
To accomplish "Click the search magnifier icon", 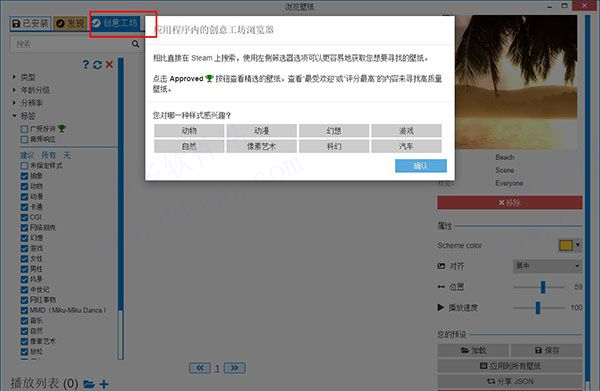I will (135, 44).
